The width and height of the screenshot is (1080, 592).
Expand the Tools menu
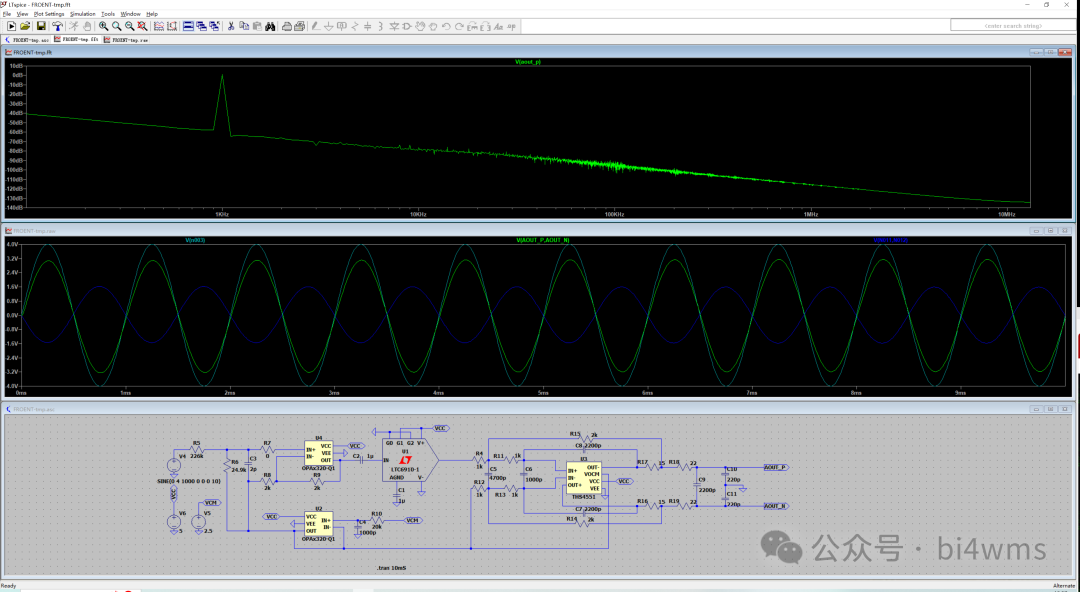(108, 14)
